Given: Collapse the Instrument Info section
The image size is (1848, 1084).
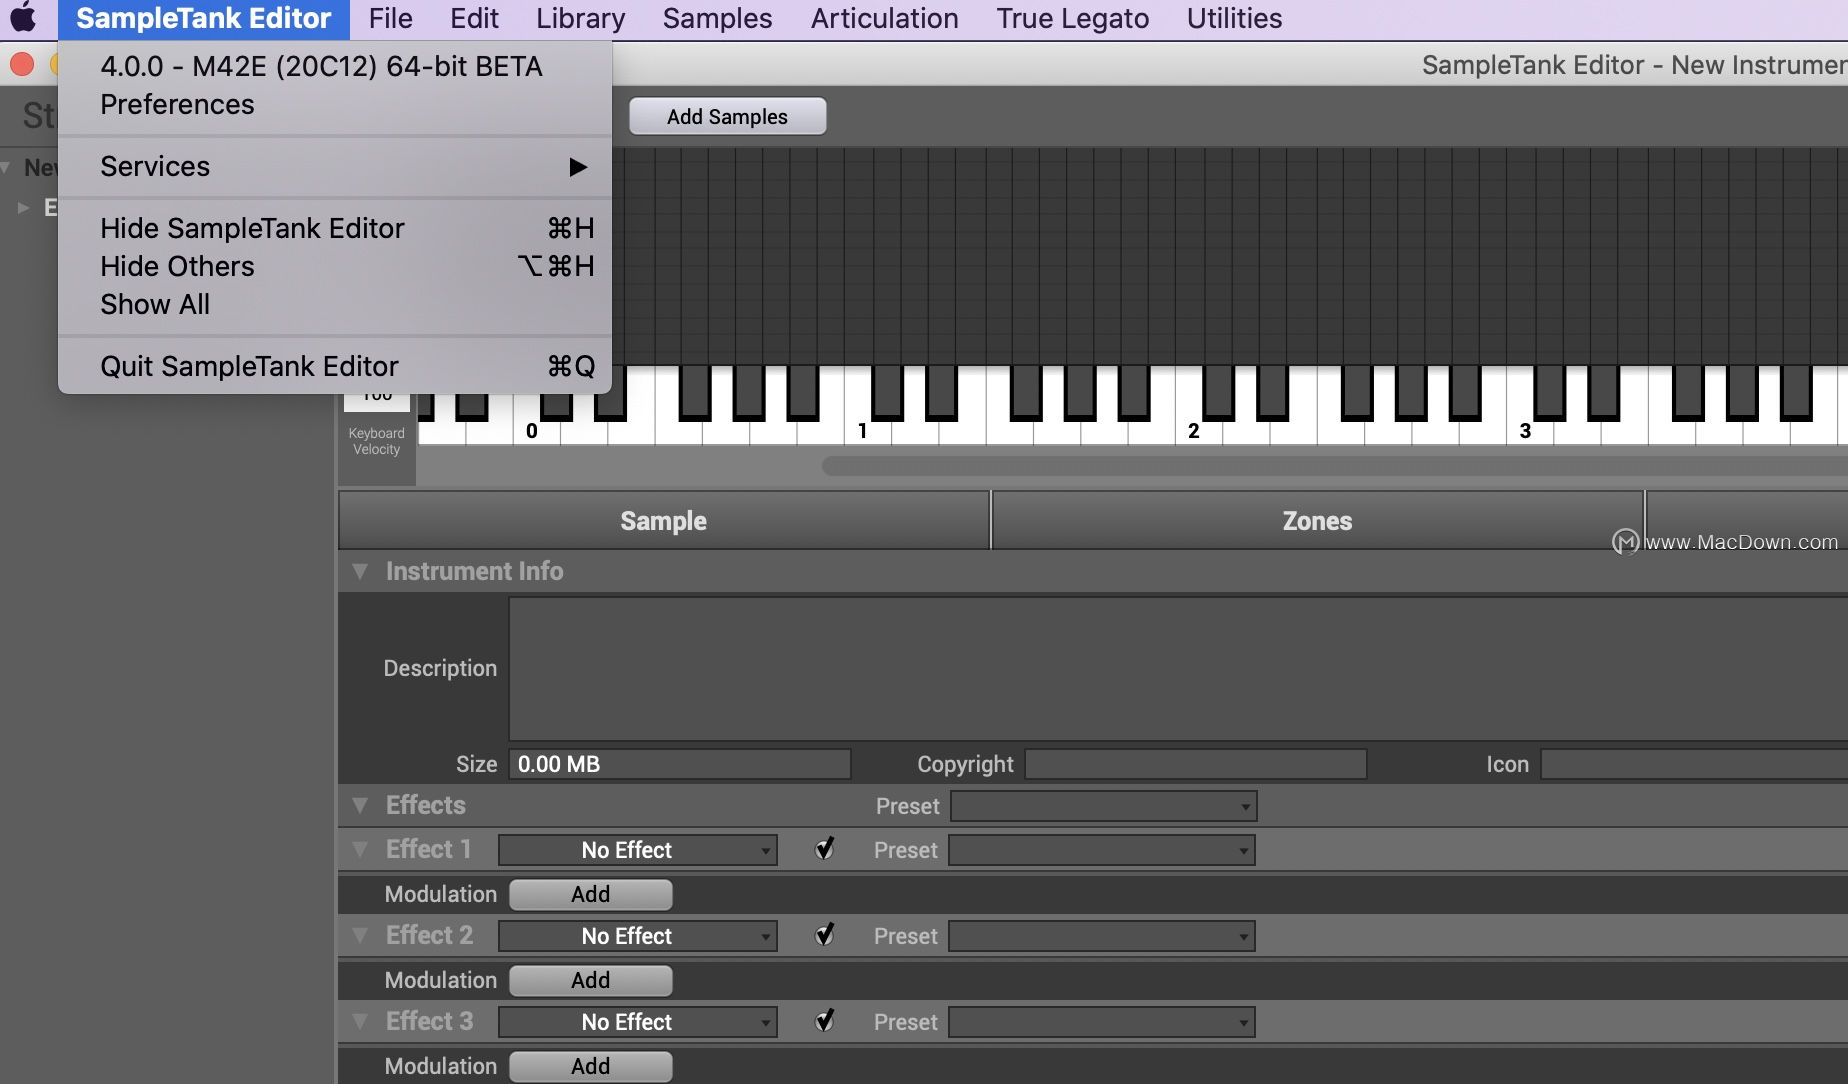Looking at the screenshot, I should coord(361,571).
